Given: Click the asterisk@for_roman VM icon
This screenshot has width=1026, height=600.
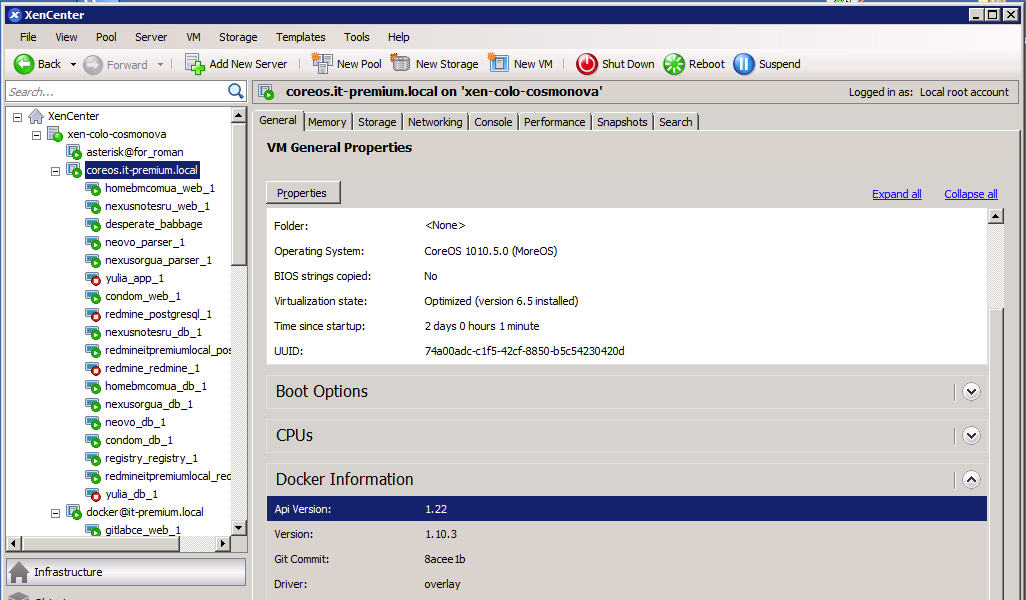Looking at the screenshot, I should tap(74, 152).
